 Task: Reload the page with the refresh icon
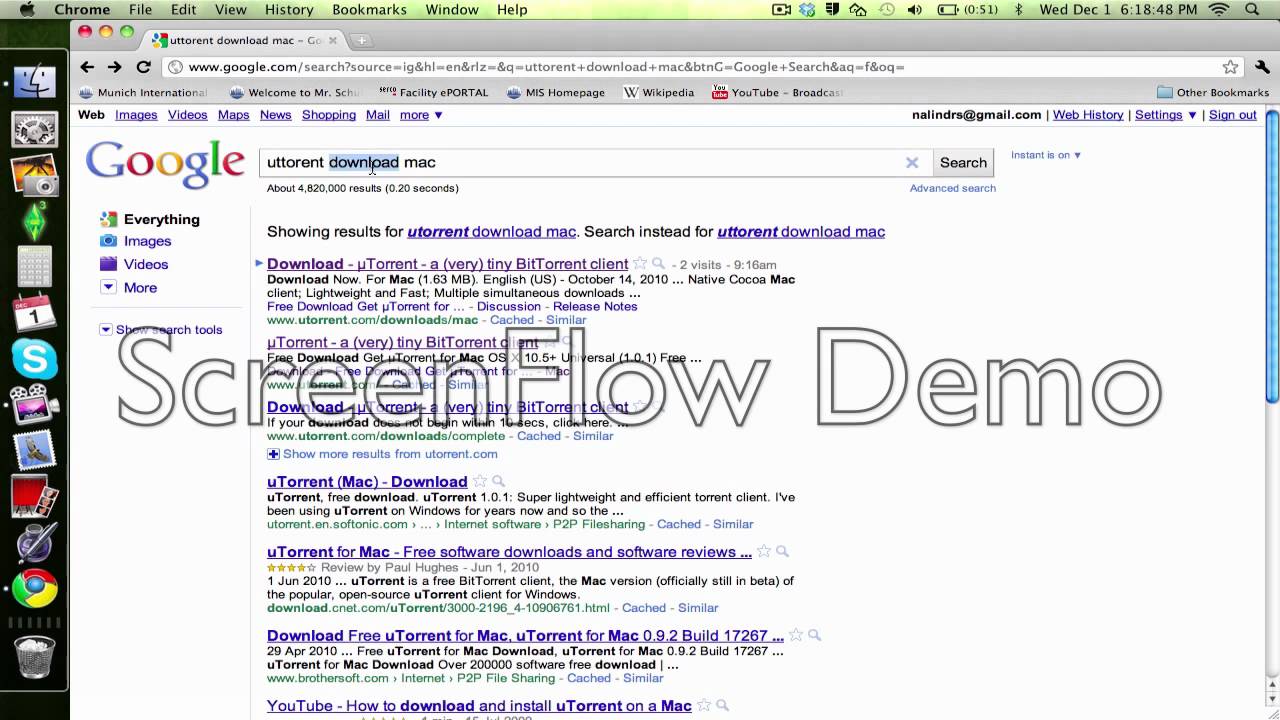click(x=143, y=67)
